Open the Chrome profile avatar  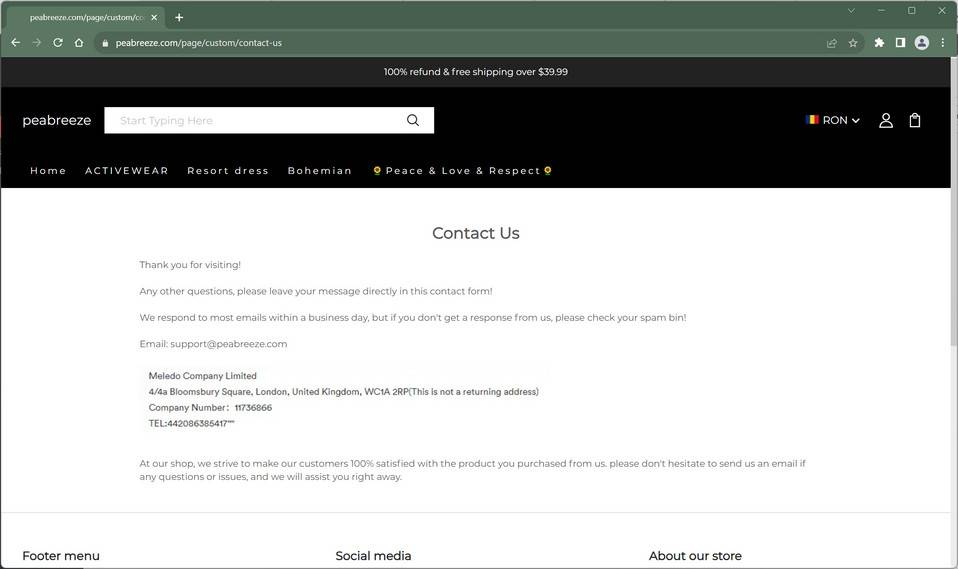pyautogui.click(x=921, y=42)
